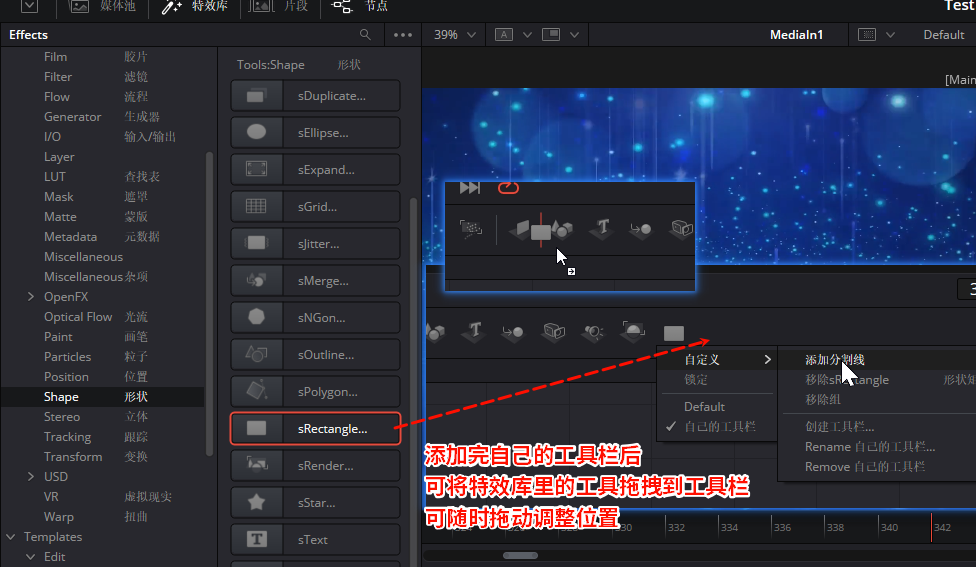Select the sRectangle tool button

click(x=316, y=429)
